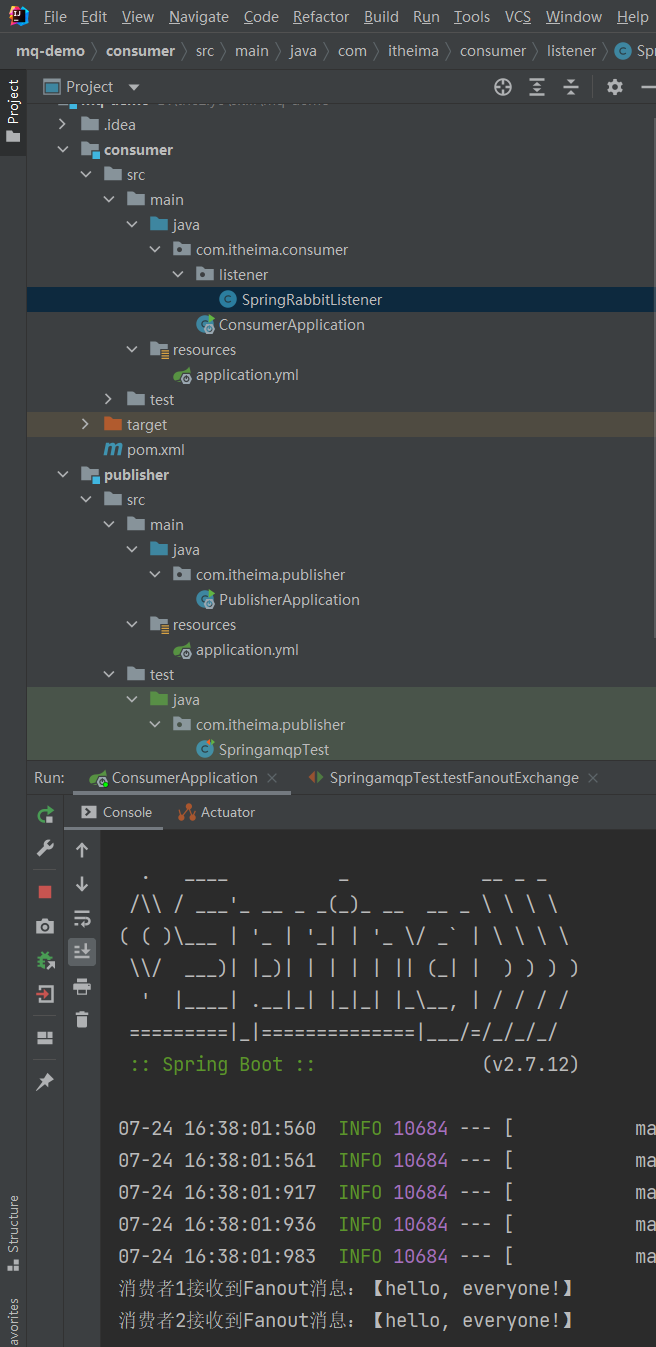Expand the .idea folder
Viewport: 656px width, 1347px height.
[62, 125]
